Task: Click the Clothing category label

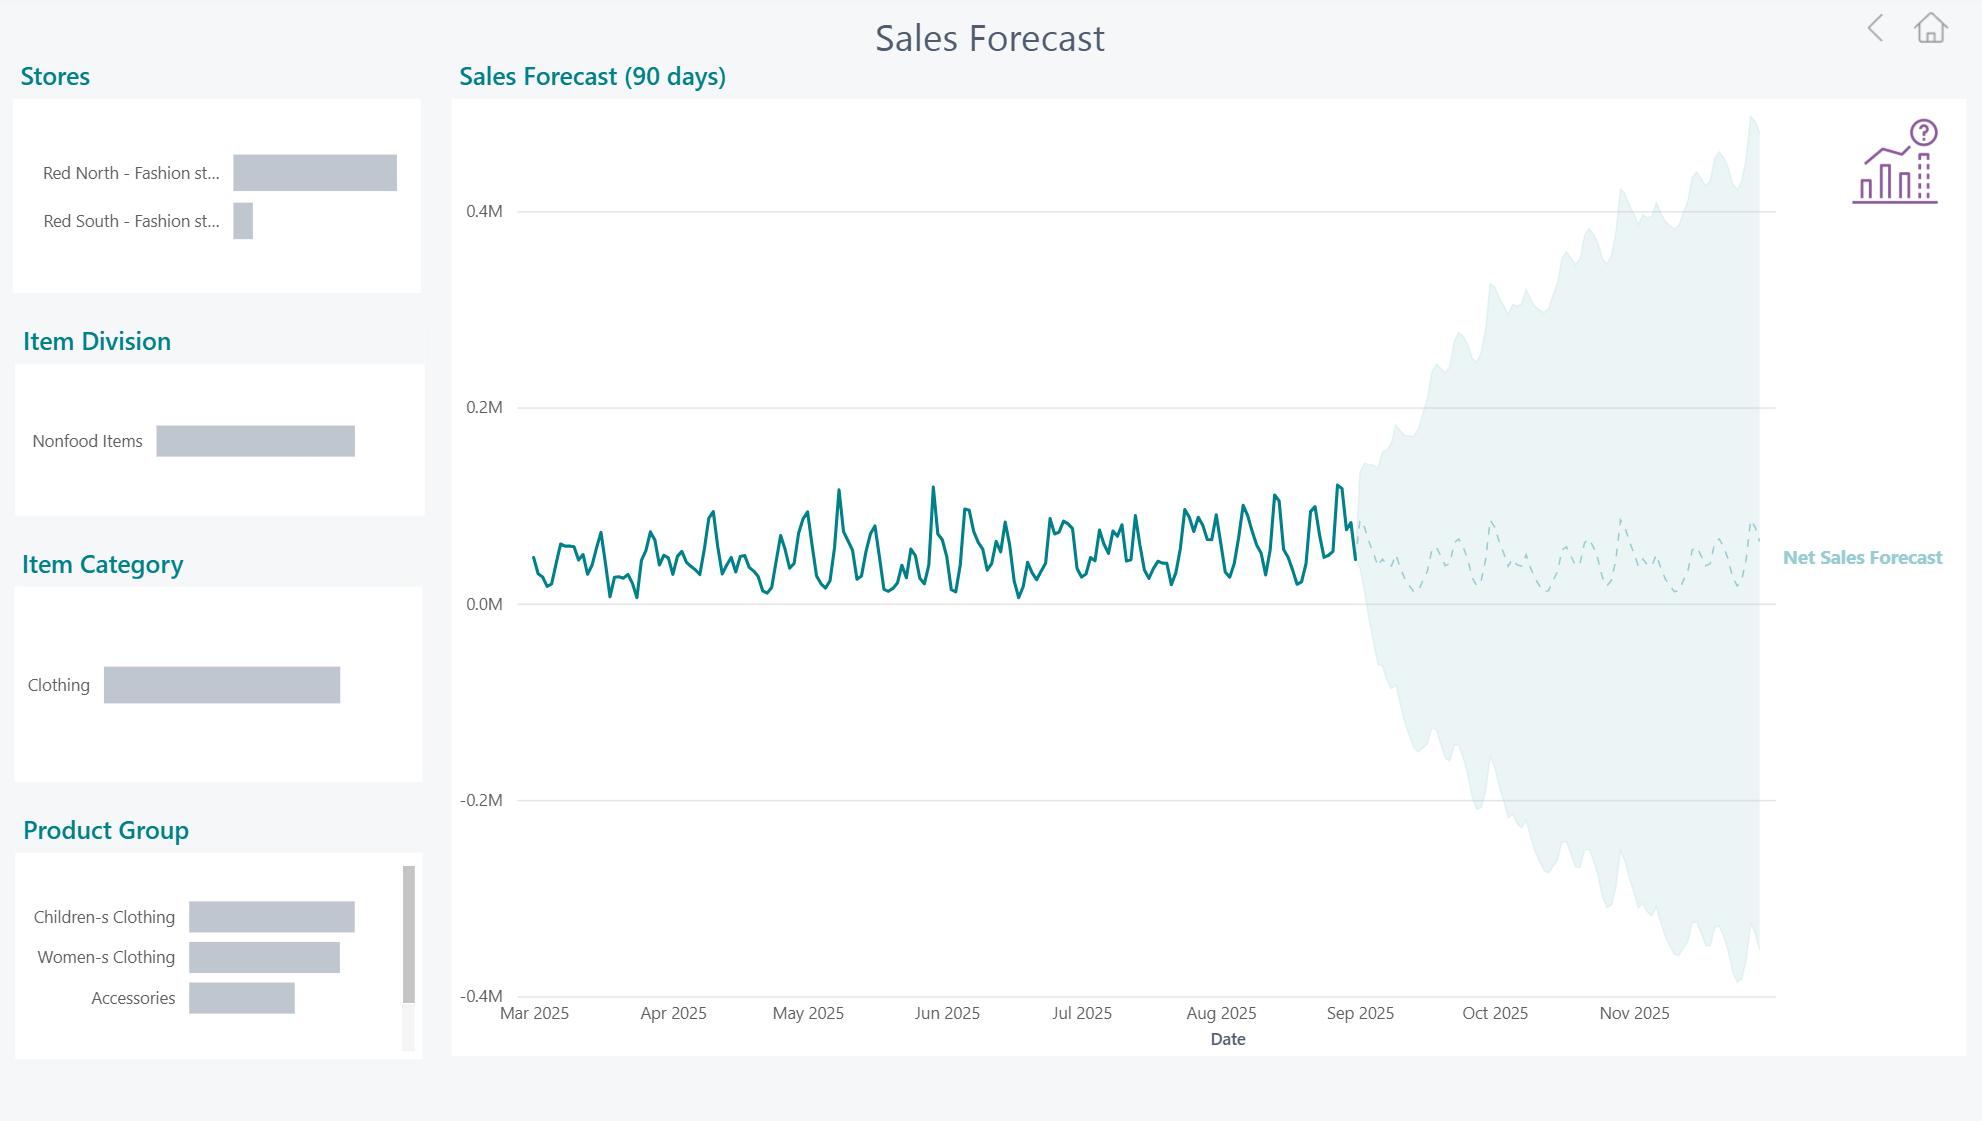Action: pyautogui.click(x=59, y=685)
